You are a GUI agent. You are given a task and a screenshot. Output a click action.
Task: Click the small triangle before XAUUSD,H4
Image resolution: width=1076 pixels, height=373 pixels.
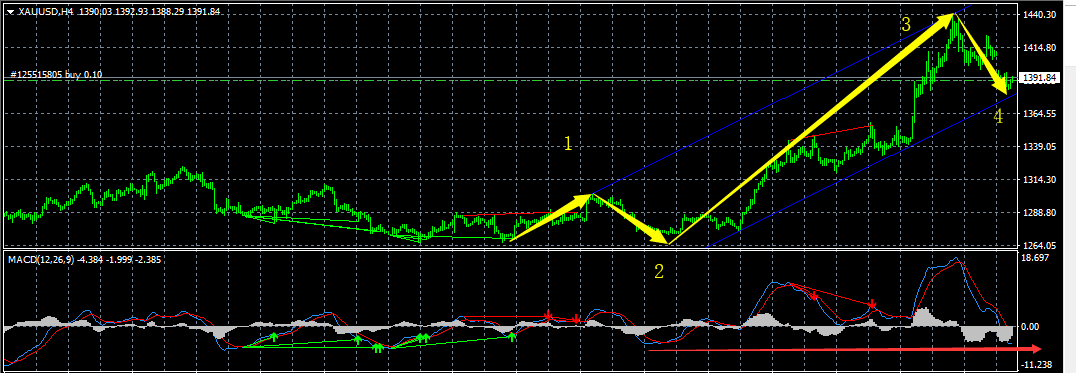tap(11, 11)
